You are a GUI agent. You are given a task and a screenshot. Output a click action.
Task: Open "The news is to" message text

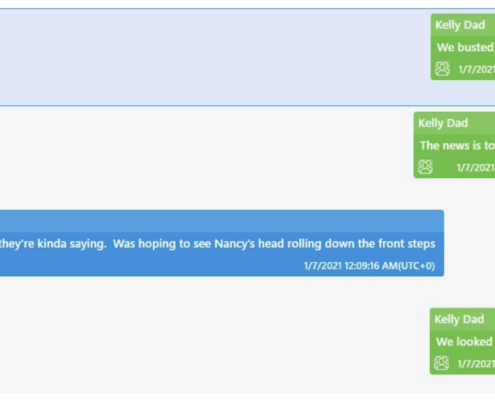[457, 145]
